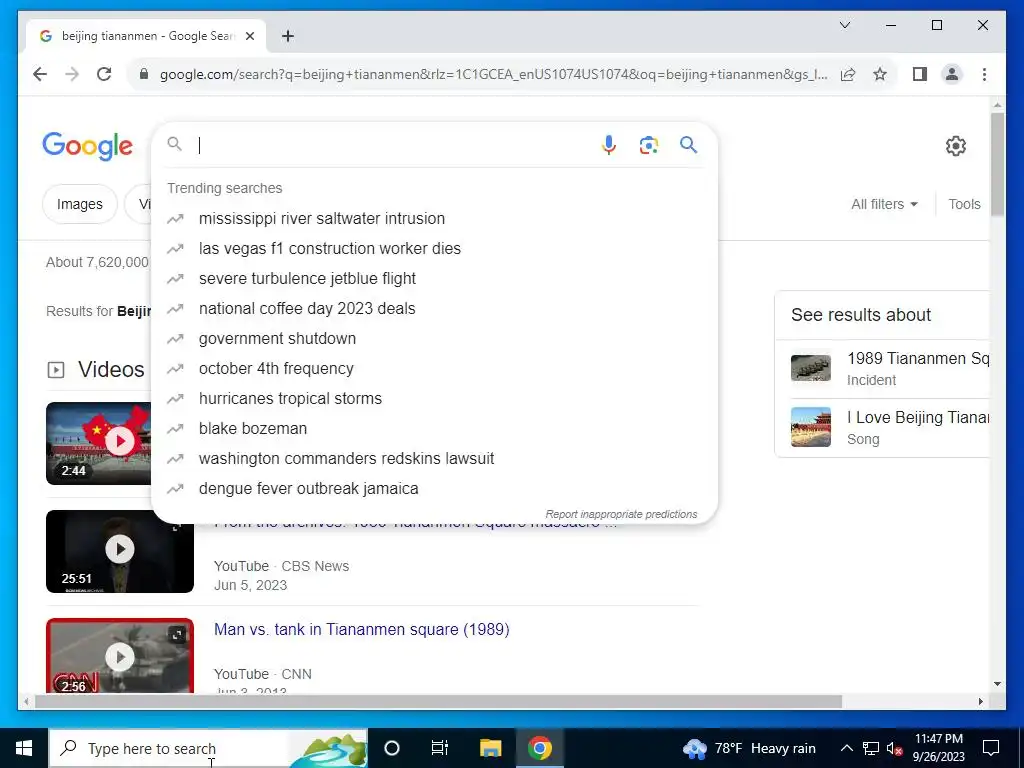
Task: Choose suggestion severe turbulence jetblue flight
Action: (434, 278)
